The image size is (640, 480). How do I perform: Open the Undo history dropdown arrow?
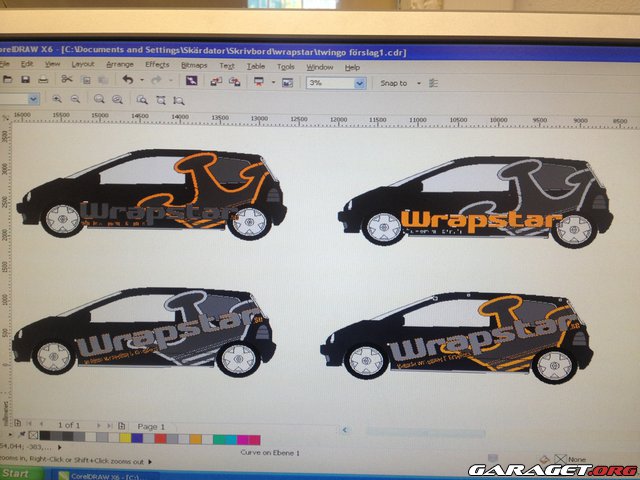[x=140, y=82]
